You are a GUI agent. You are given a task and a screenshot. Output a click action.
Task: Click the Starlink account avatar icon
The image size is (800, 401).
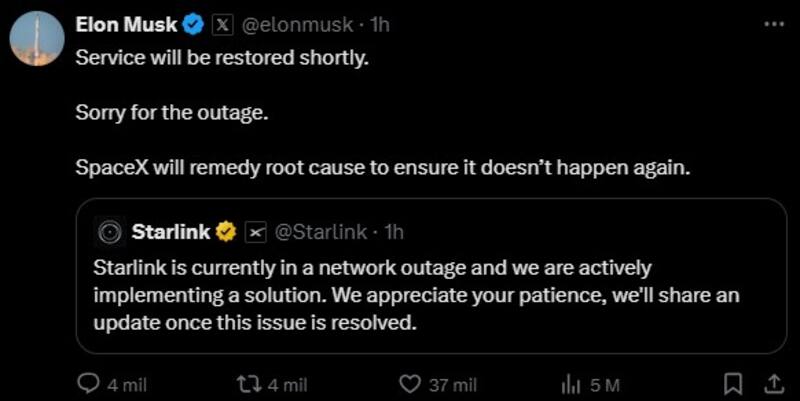[109, 232]
